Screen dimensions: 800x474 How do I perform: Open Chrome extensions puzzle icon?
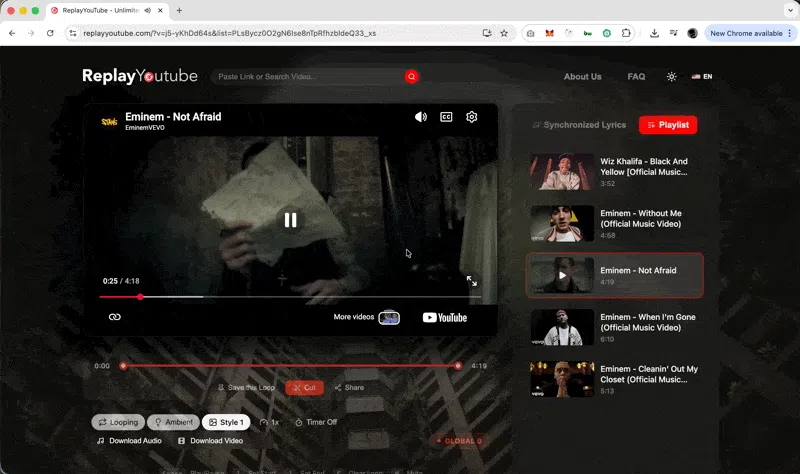(x=626, y=33)
